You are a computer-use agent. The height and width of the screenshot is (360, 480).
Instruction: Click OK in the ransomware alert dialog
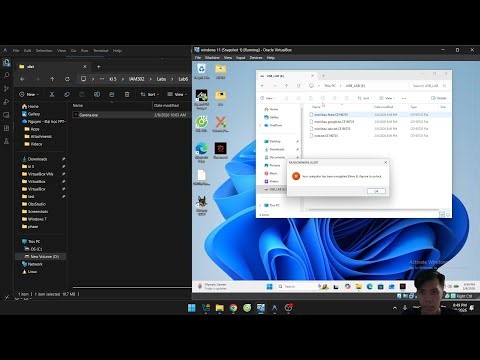[376, 191]
